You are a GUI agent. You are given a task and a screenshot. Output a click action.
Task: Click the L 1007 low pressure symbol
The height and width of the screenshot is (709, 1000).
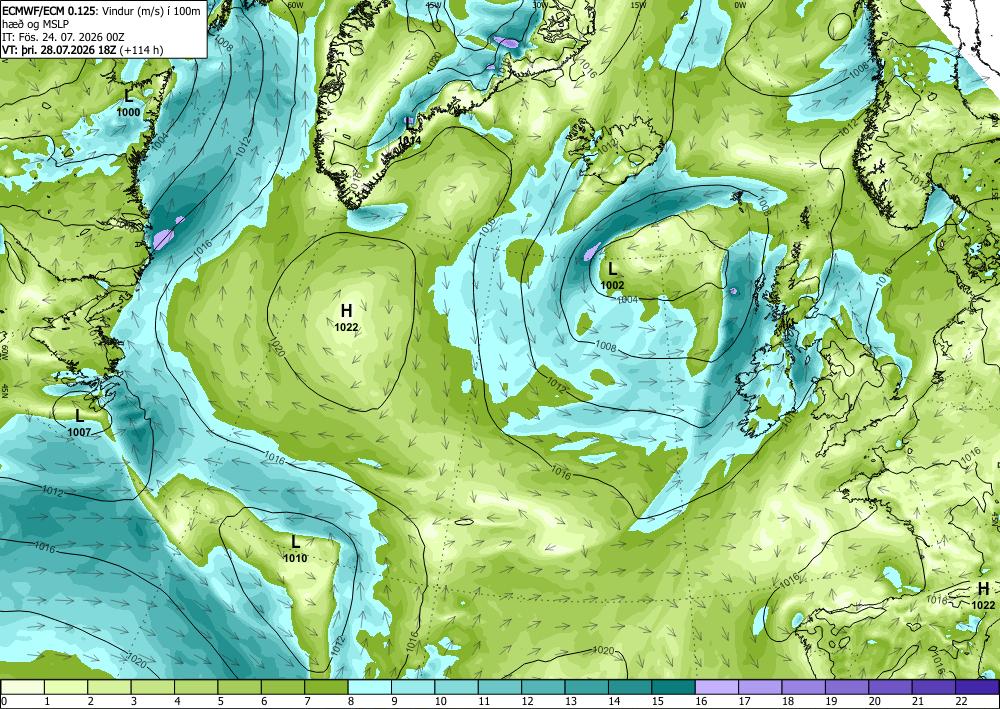(79, 423)
